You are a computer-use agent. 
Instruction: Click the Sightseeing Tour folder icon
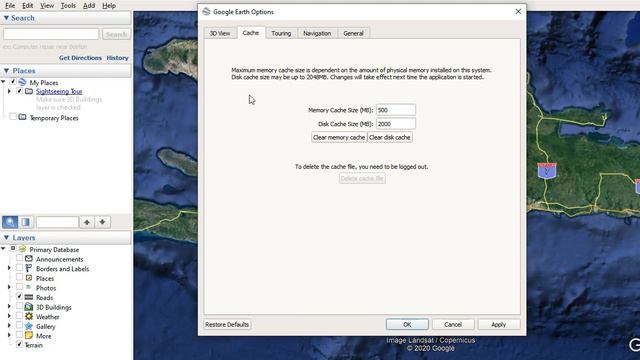click(x=29, y=91)
